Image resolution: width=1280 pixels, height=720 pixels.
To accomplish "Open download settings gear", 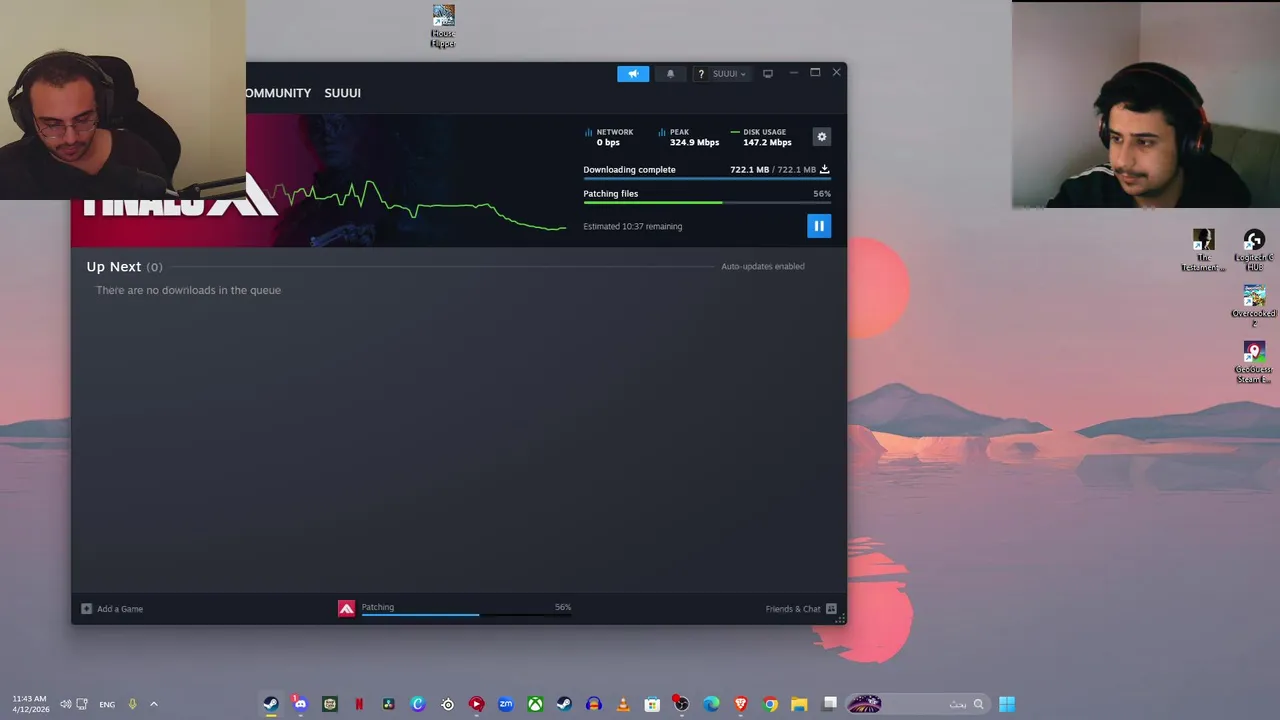I will point(822,137).
